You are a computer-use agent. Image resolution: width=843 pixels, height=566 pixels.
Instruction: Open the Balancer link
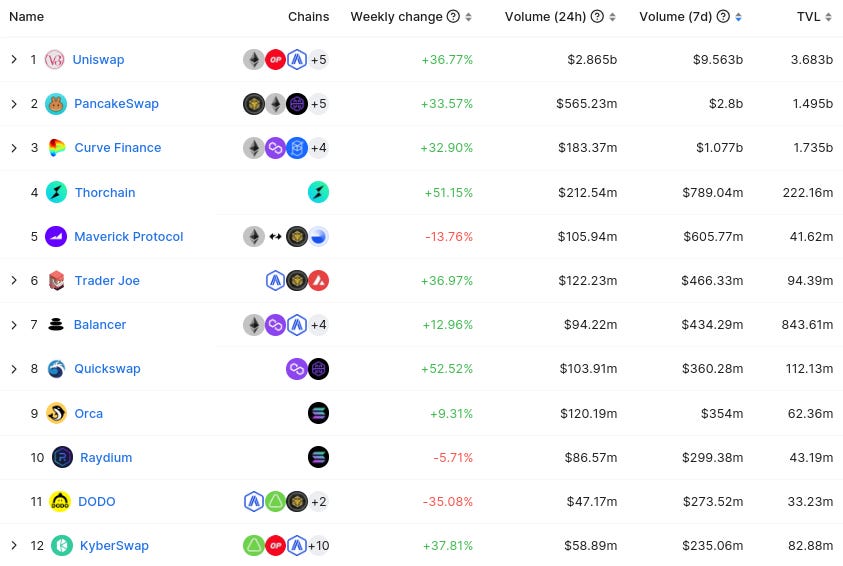(x=100, y=325)
